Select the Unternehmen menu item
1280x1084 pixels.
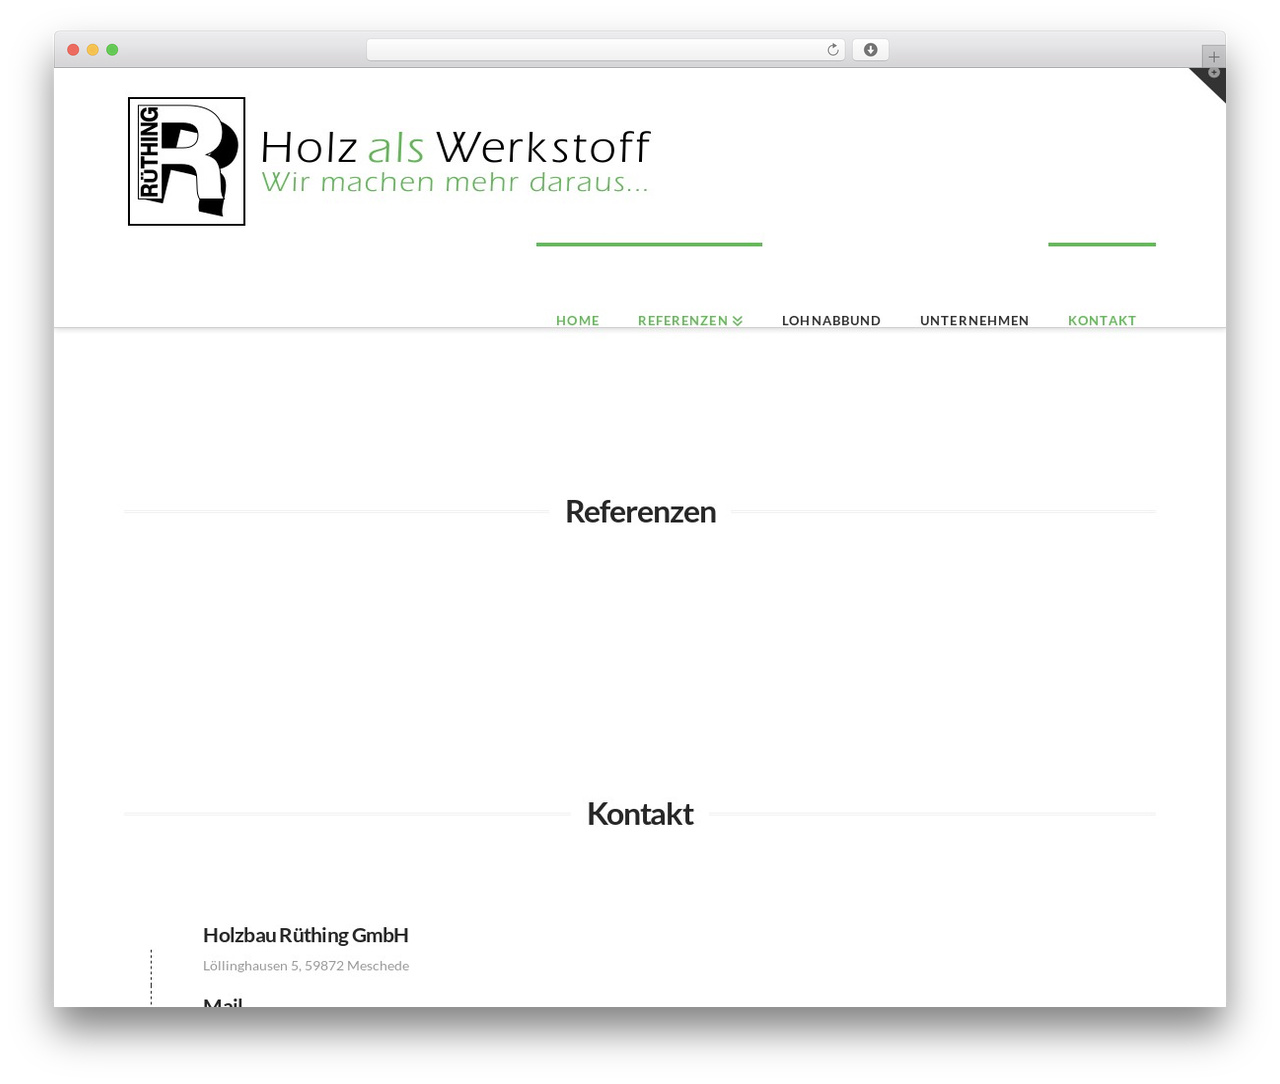point(974,321)
